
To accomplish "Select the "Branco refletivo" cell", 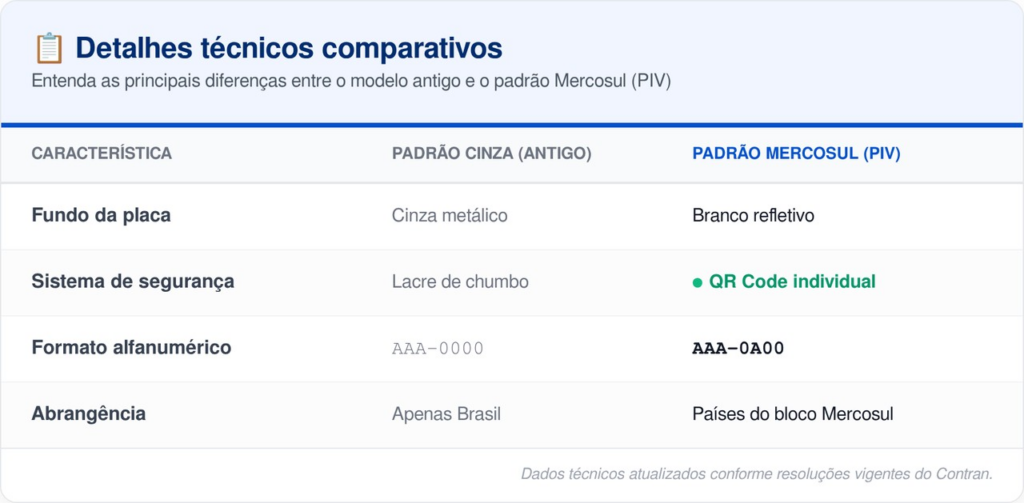I will (753, 215).
